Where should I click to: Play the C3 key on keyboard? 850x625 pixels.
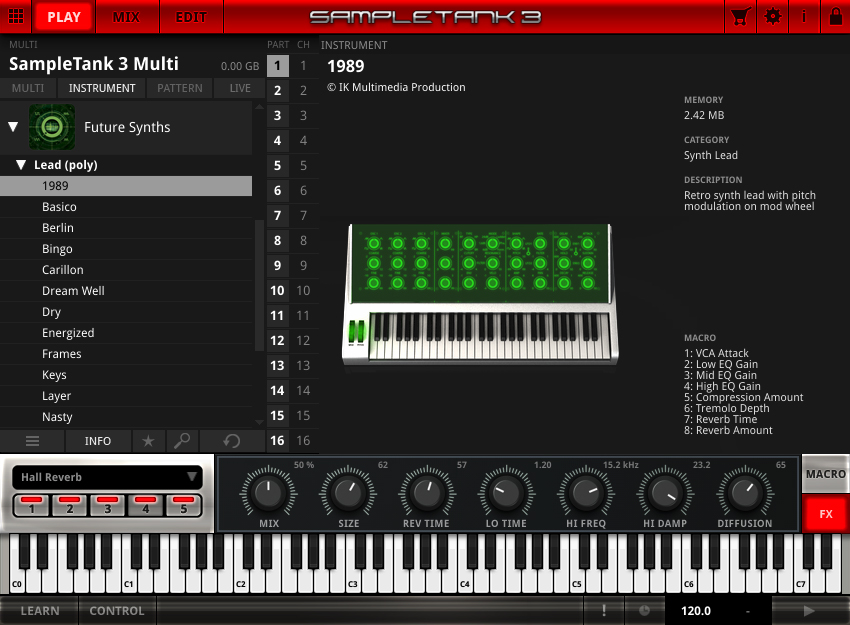[352, 575]
